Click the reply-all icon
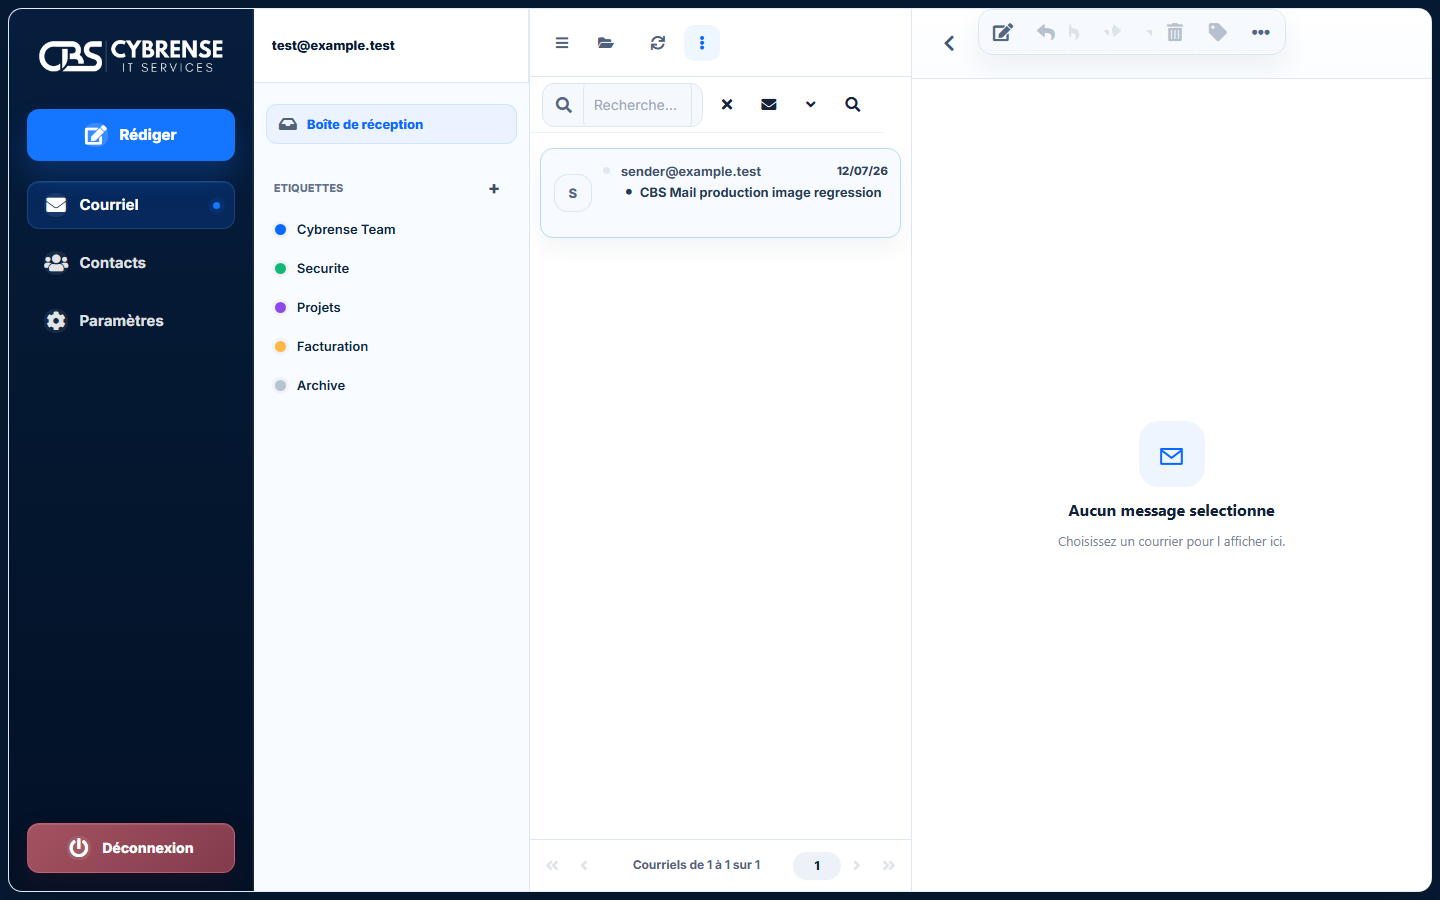 [x=1074, y=32]
